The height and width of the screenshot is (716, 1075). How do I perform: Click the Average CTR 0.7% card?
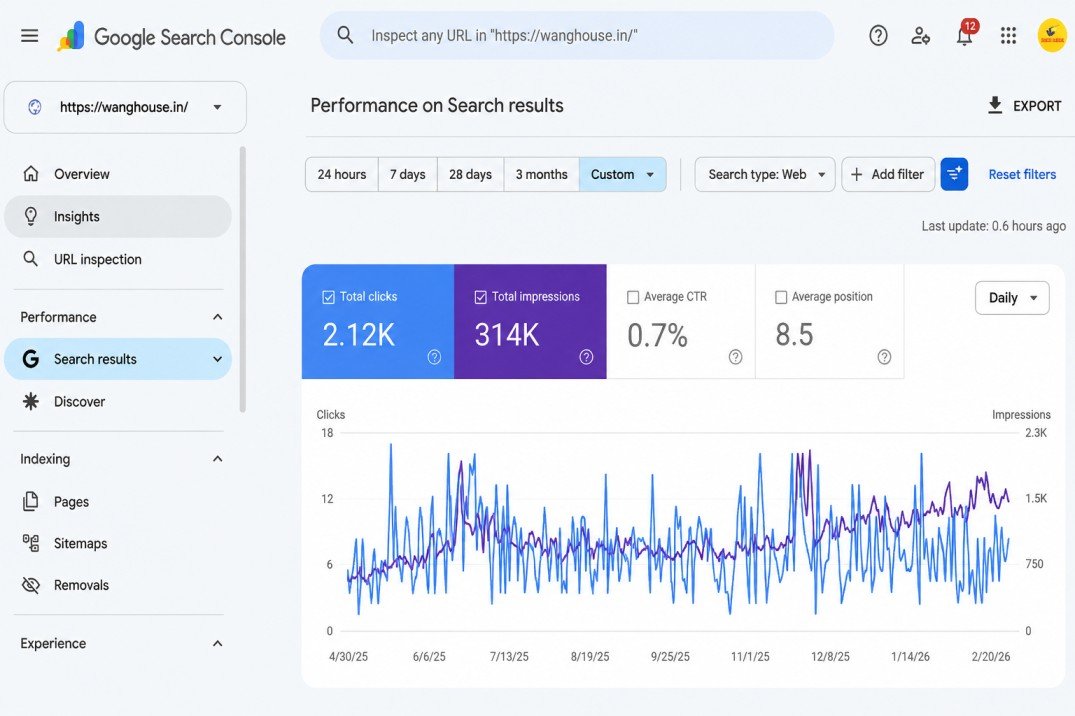tap(681, 322)
